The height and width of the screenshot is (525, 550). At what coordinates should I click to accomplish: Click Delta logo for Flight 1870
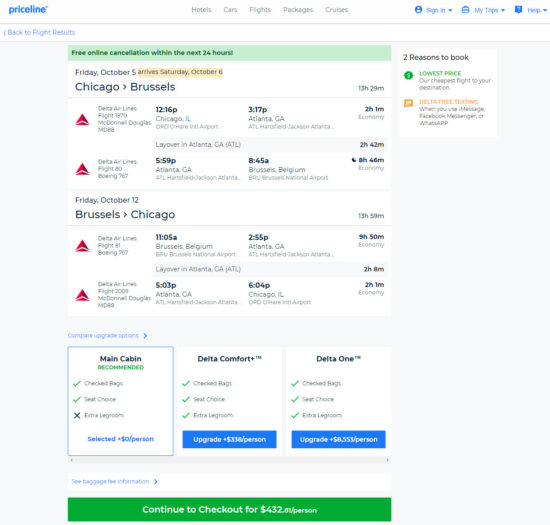click(82, 120)
